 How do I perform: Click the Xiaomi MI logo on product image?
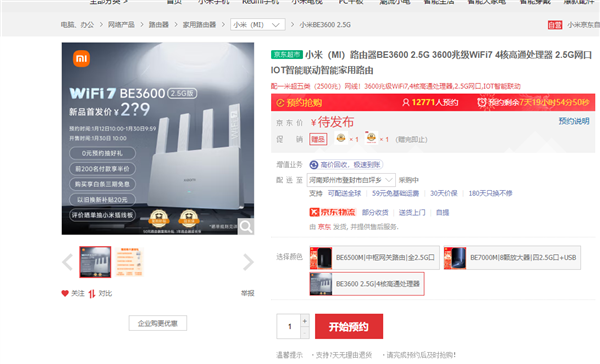(81, 59)
